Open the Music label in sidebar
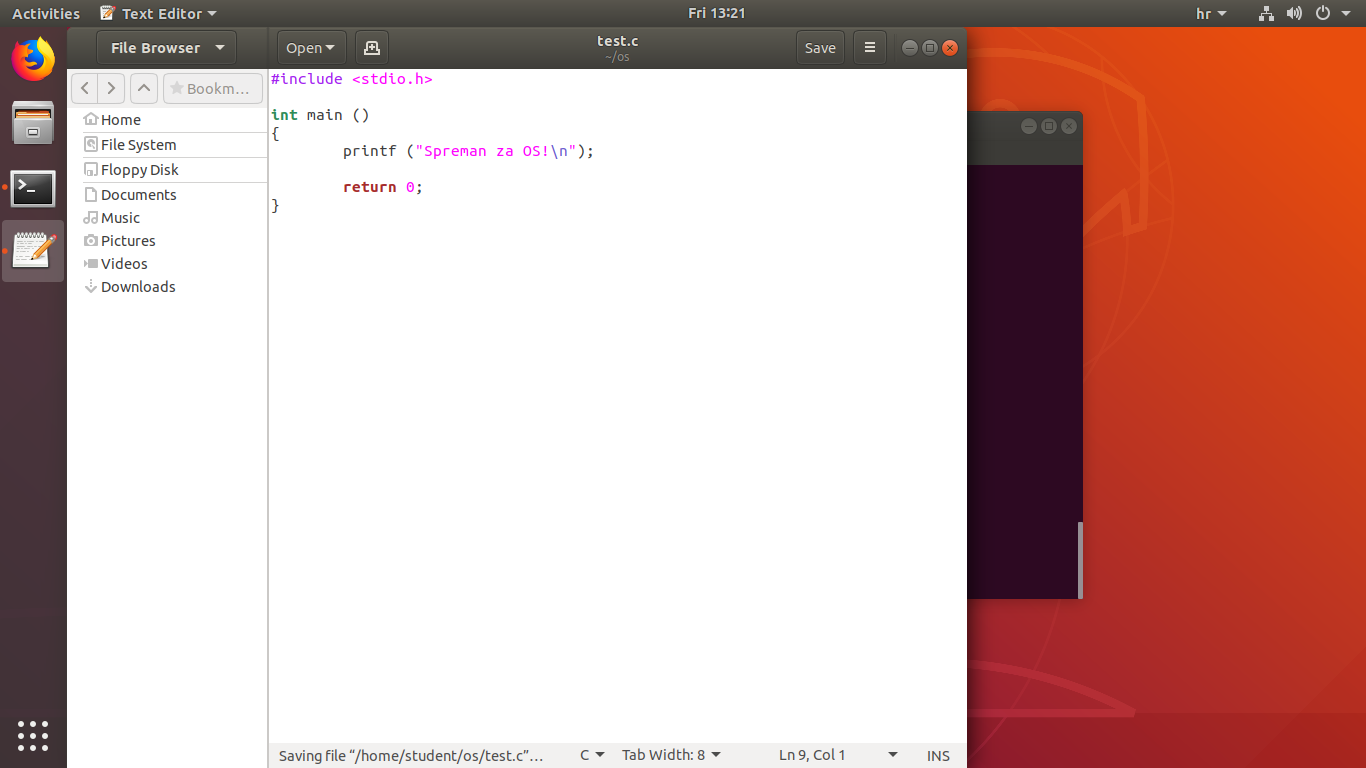 120,217
